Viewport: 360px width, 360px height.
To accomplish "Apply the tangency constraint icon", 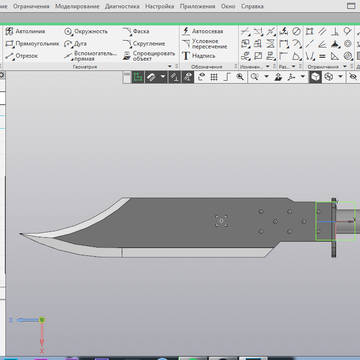I will (348, 31).
